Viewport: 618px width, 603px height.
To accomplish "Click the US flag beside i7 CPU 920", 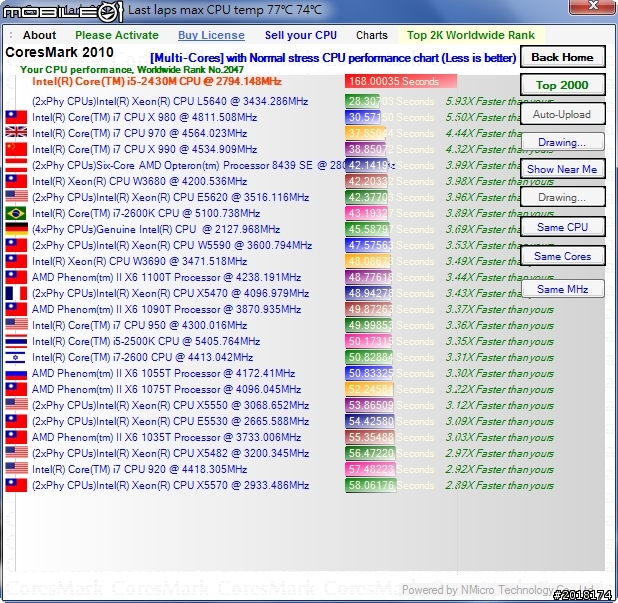I will coord(16,469).
